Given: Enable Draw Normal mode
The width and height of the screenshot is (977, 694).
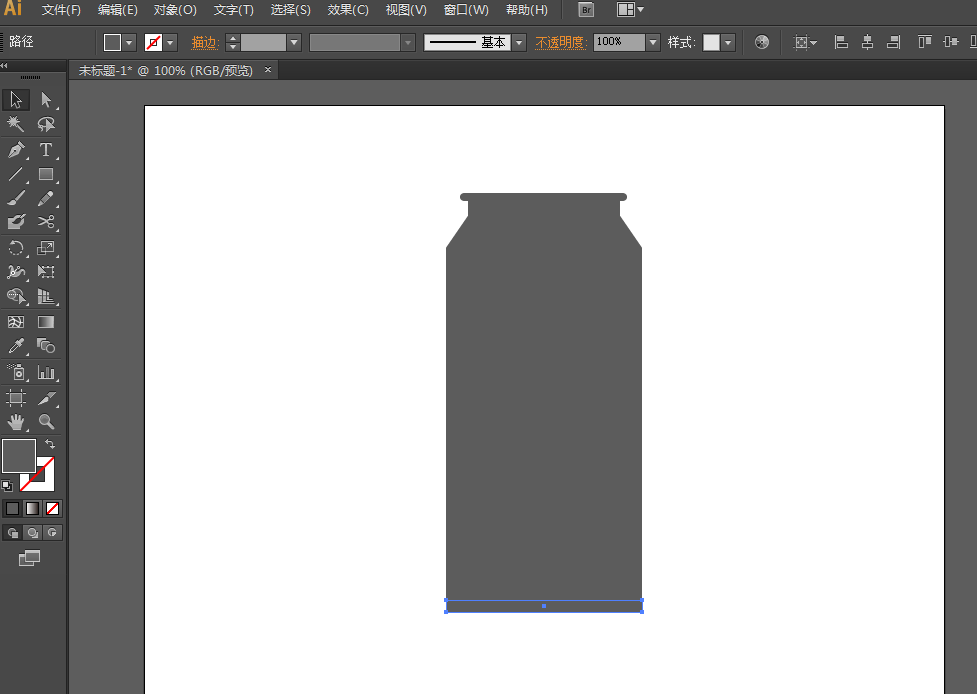Looking at the screenshot, I should [x=12, y=533].
